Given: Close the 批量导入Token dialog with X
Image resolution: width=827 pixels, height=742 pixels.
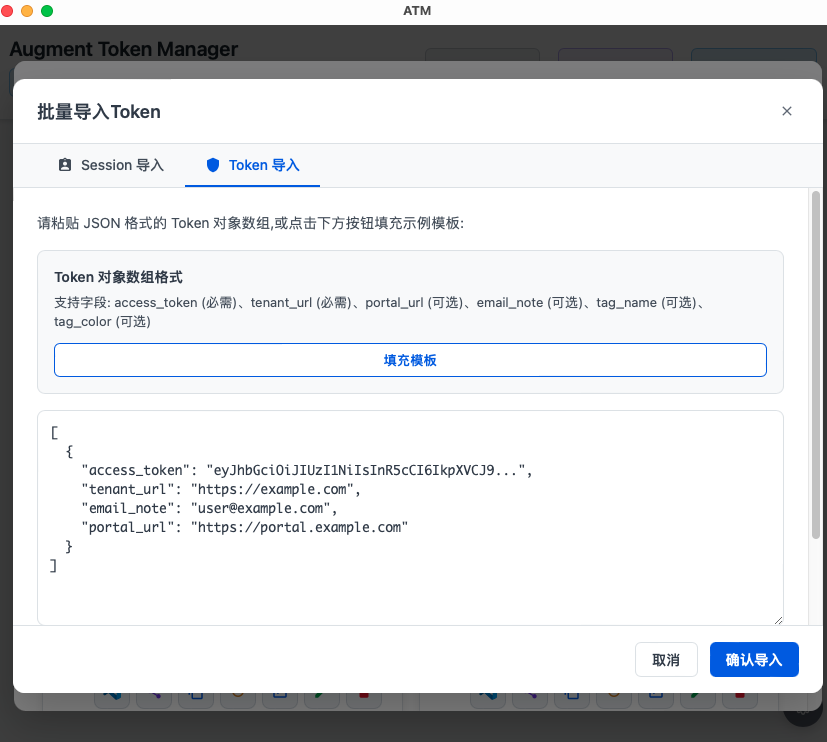Looking at the screenshot, I should tap(787, 111).
